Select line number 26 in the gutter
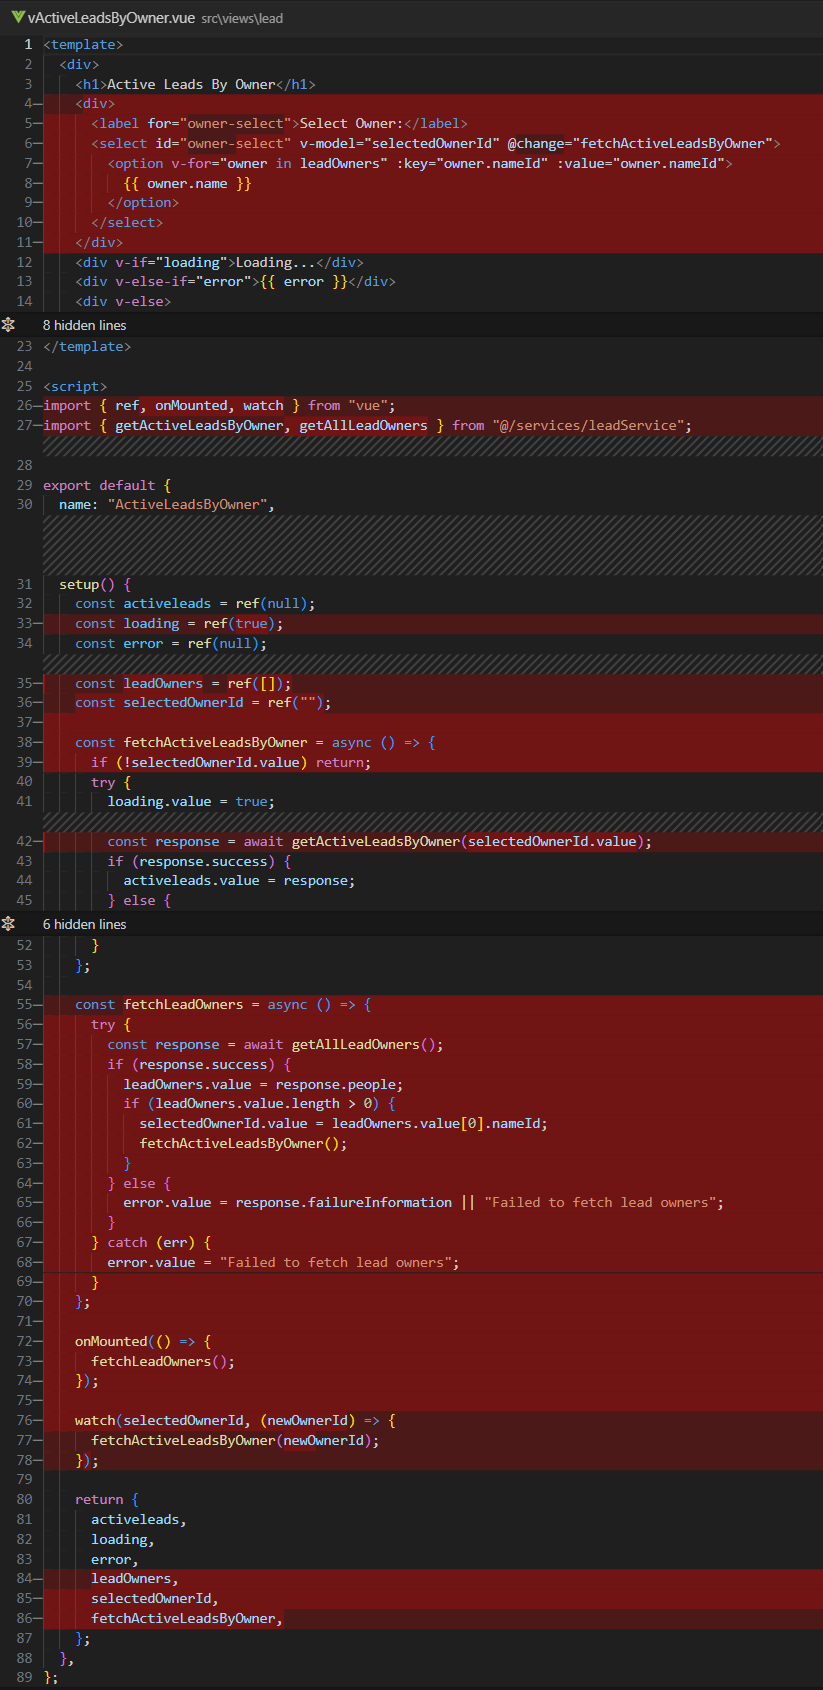 point(24,405)
